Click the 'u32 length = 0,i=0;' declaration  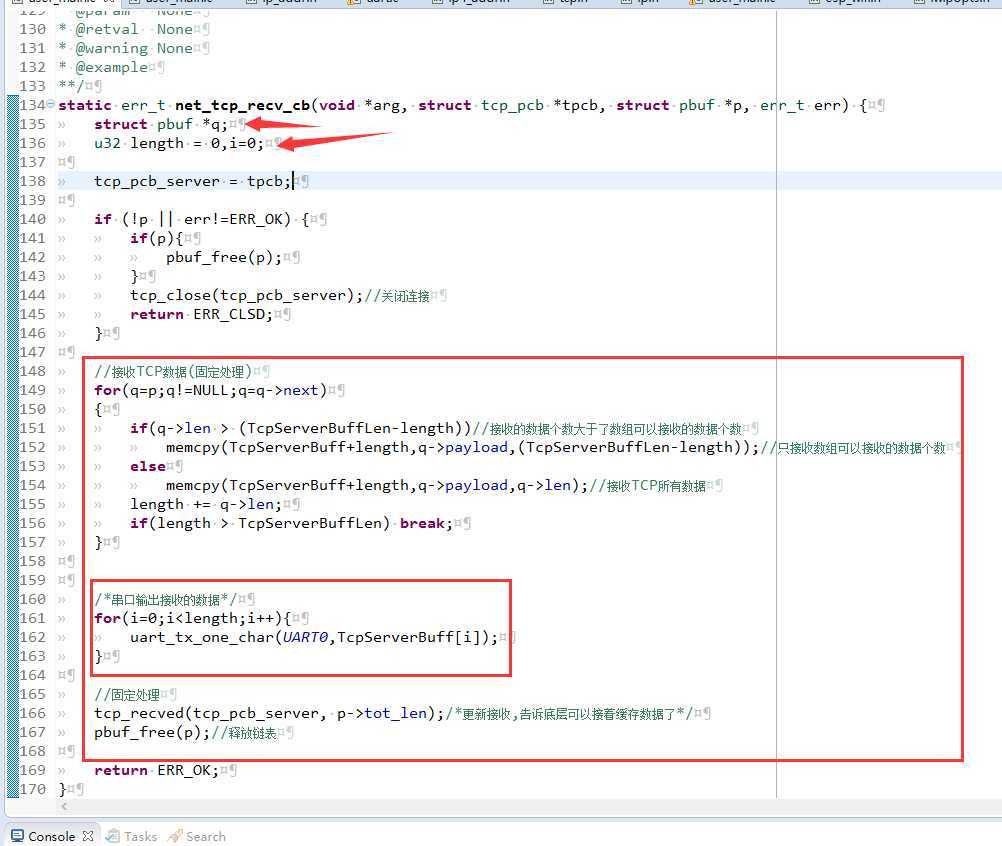pyautogui.click(x=178, y=143)
